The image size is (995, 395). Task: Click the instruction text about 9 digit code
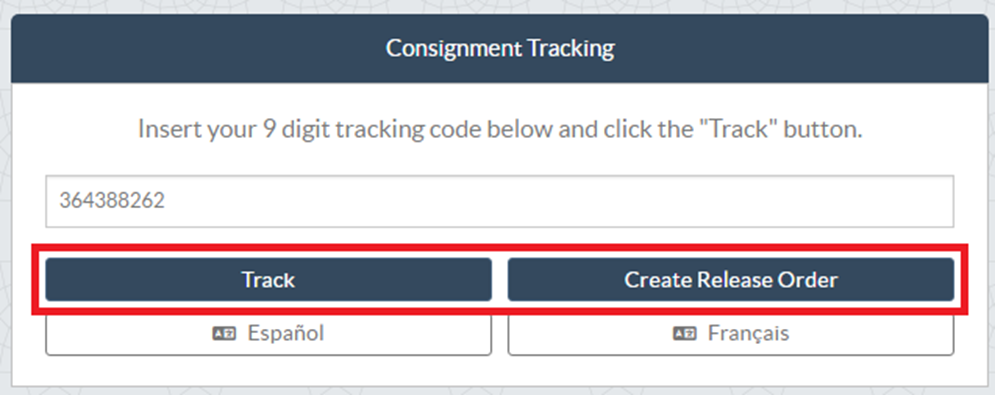pyautogui.click(x=500, y=130)
